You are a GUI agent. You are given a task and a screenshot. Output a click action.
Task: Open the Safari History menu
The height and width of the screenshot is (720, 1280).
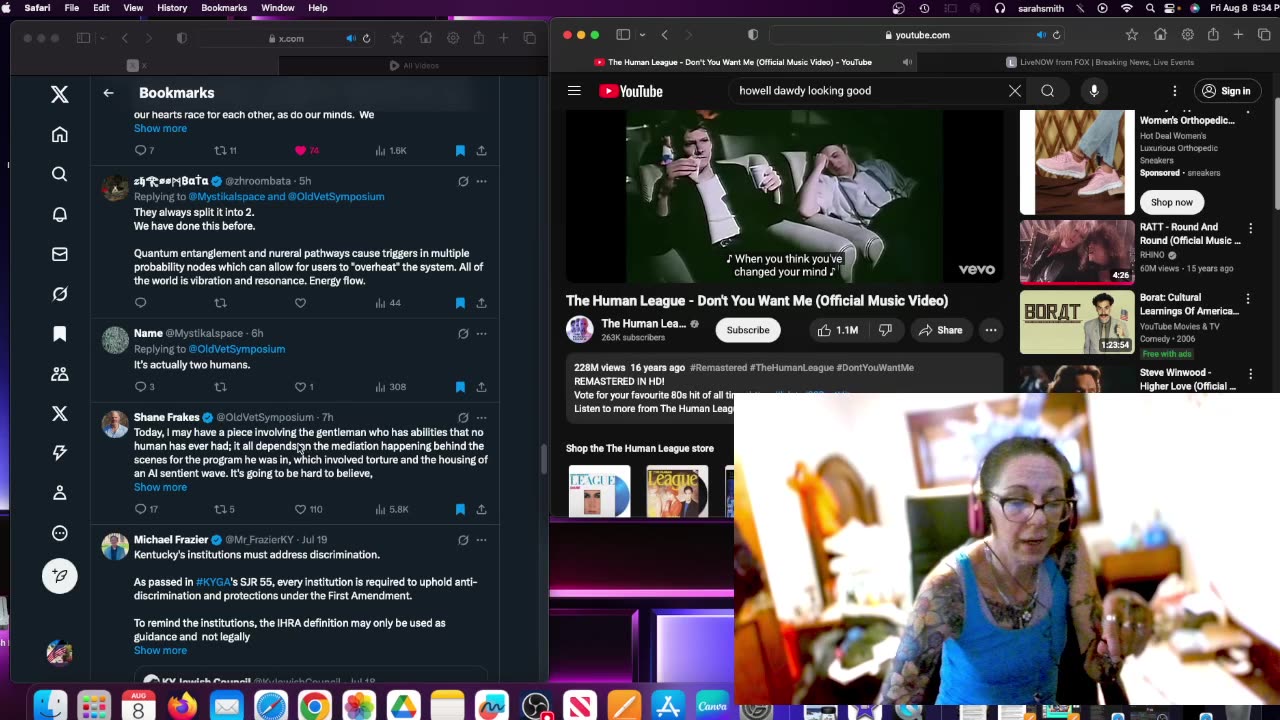pos(172,8)
